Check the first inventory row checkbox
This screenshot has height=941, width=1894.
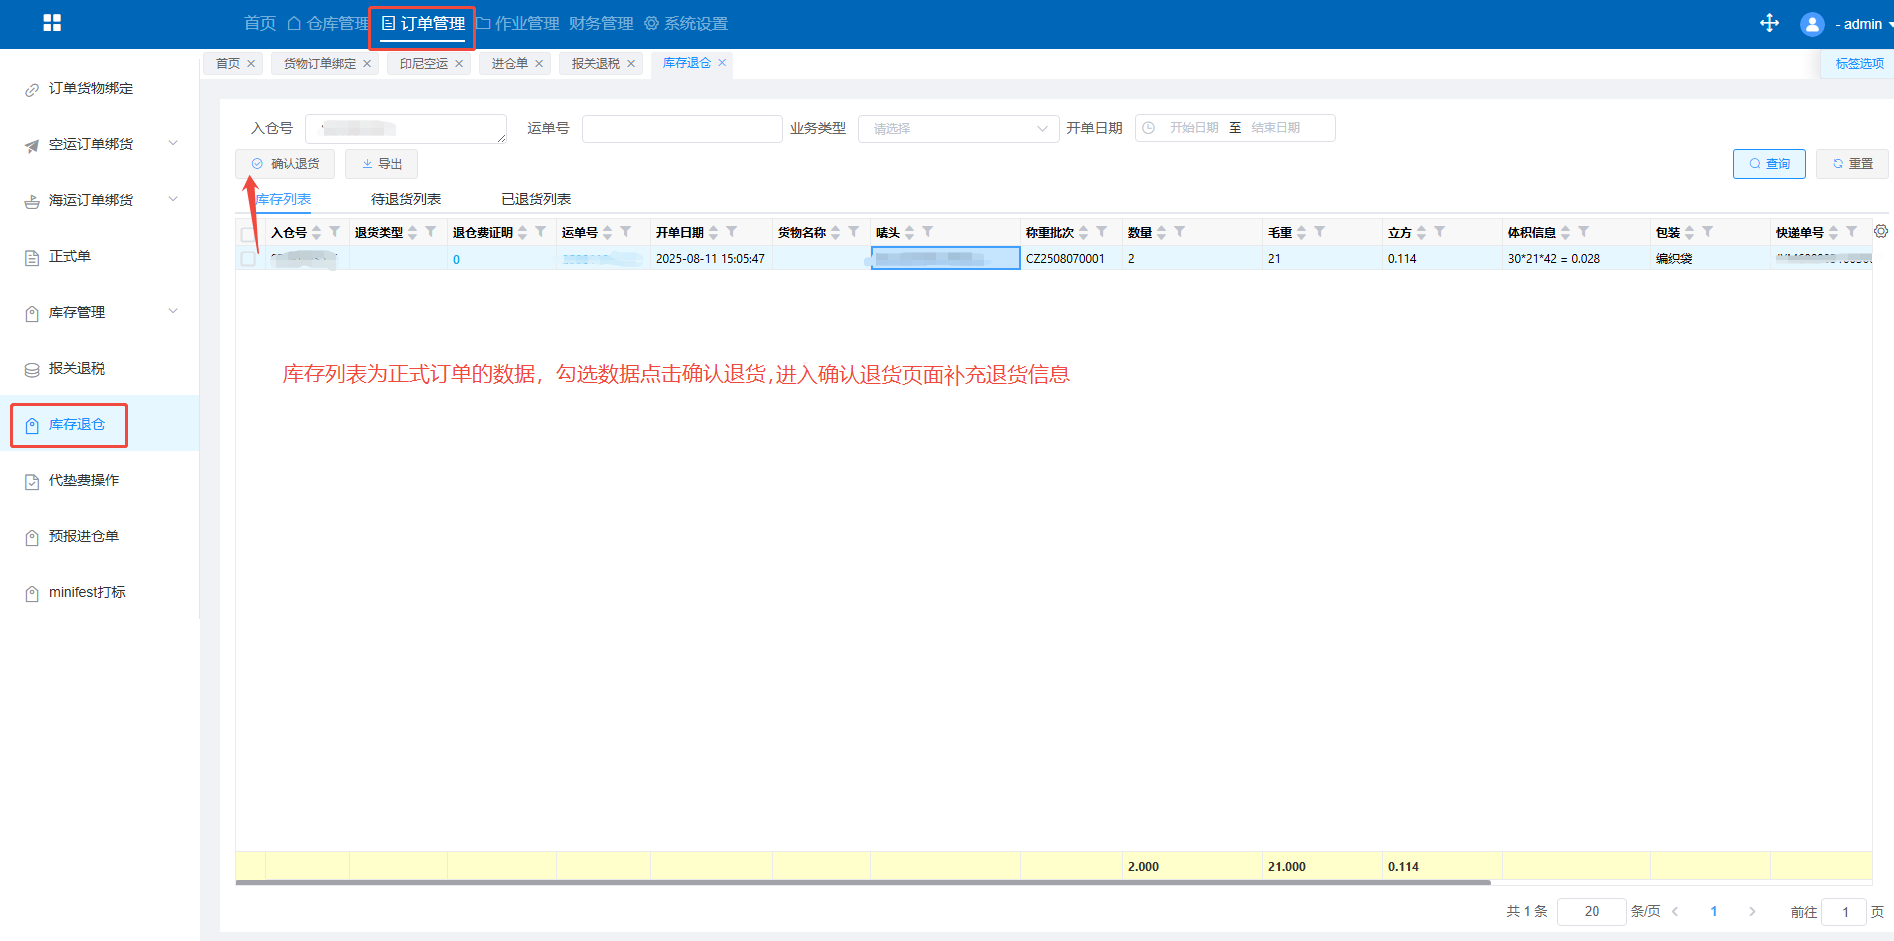click(x=248, y=259)
